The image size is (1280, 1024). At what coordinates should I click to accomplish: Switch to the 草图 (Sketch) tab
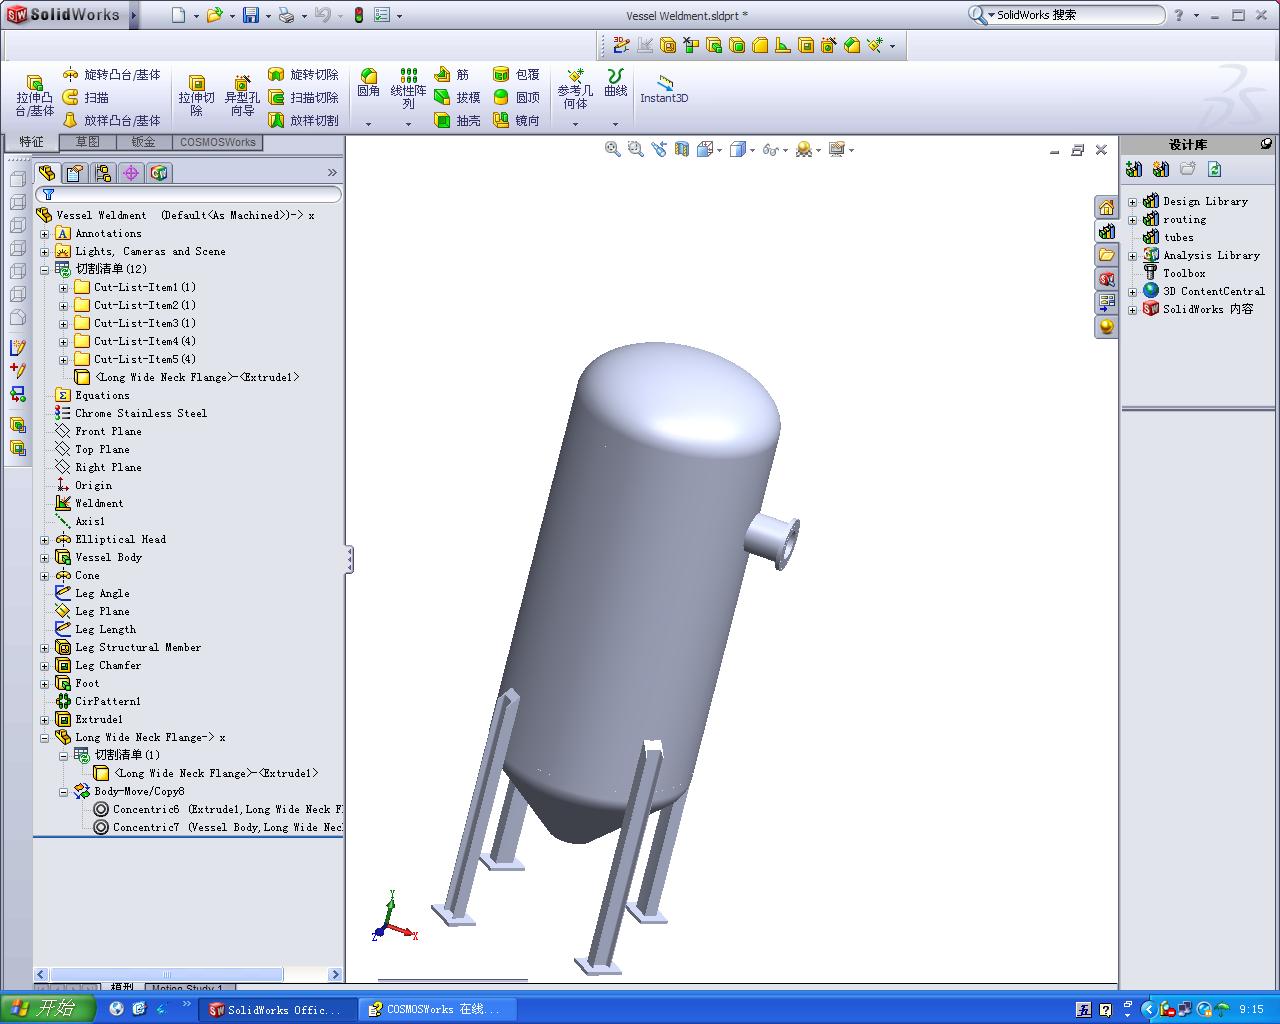pos(88,142)
